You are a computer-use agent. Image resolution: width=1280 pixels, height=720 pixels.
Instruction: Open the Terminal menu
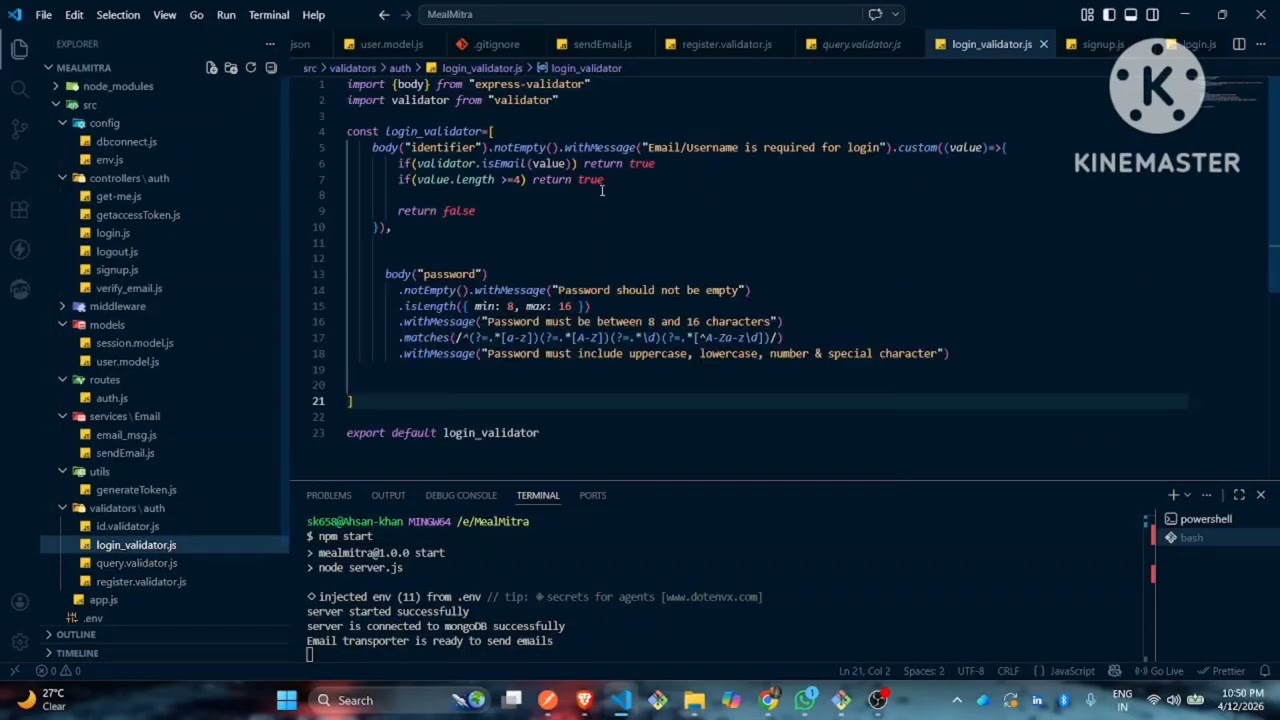click(x=269, y=15)
